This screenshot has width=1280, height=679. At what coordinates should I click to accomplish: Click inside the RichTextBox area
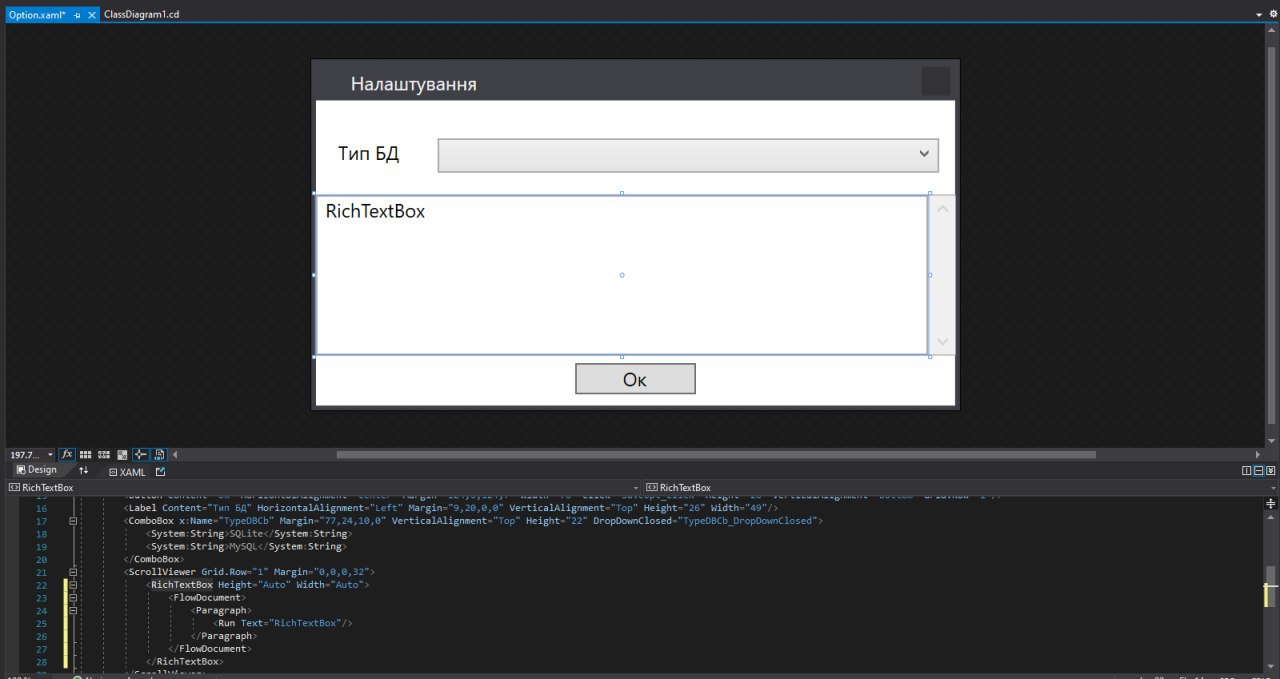[621, 275]
